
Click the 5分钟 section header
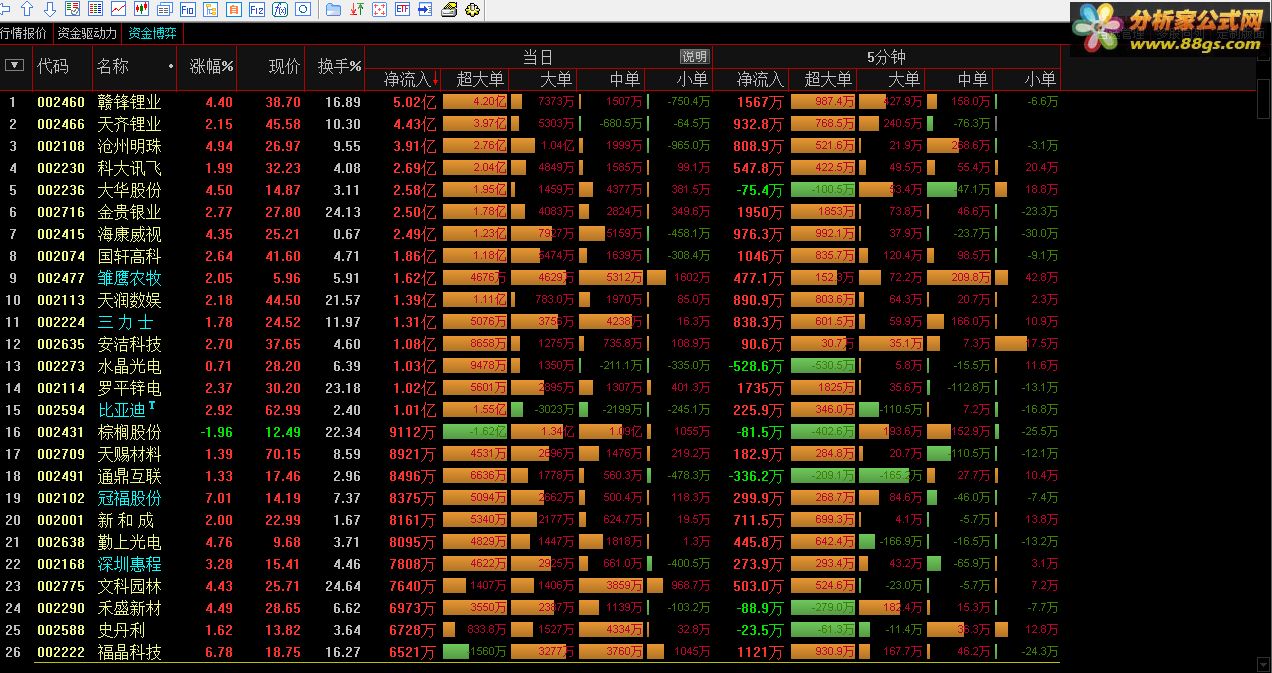click(x=886, y=57)
